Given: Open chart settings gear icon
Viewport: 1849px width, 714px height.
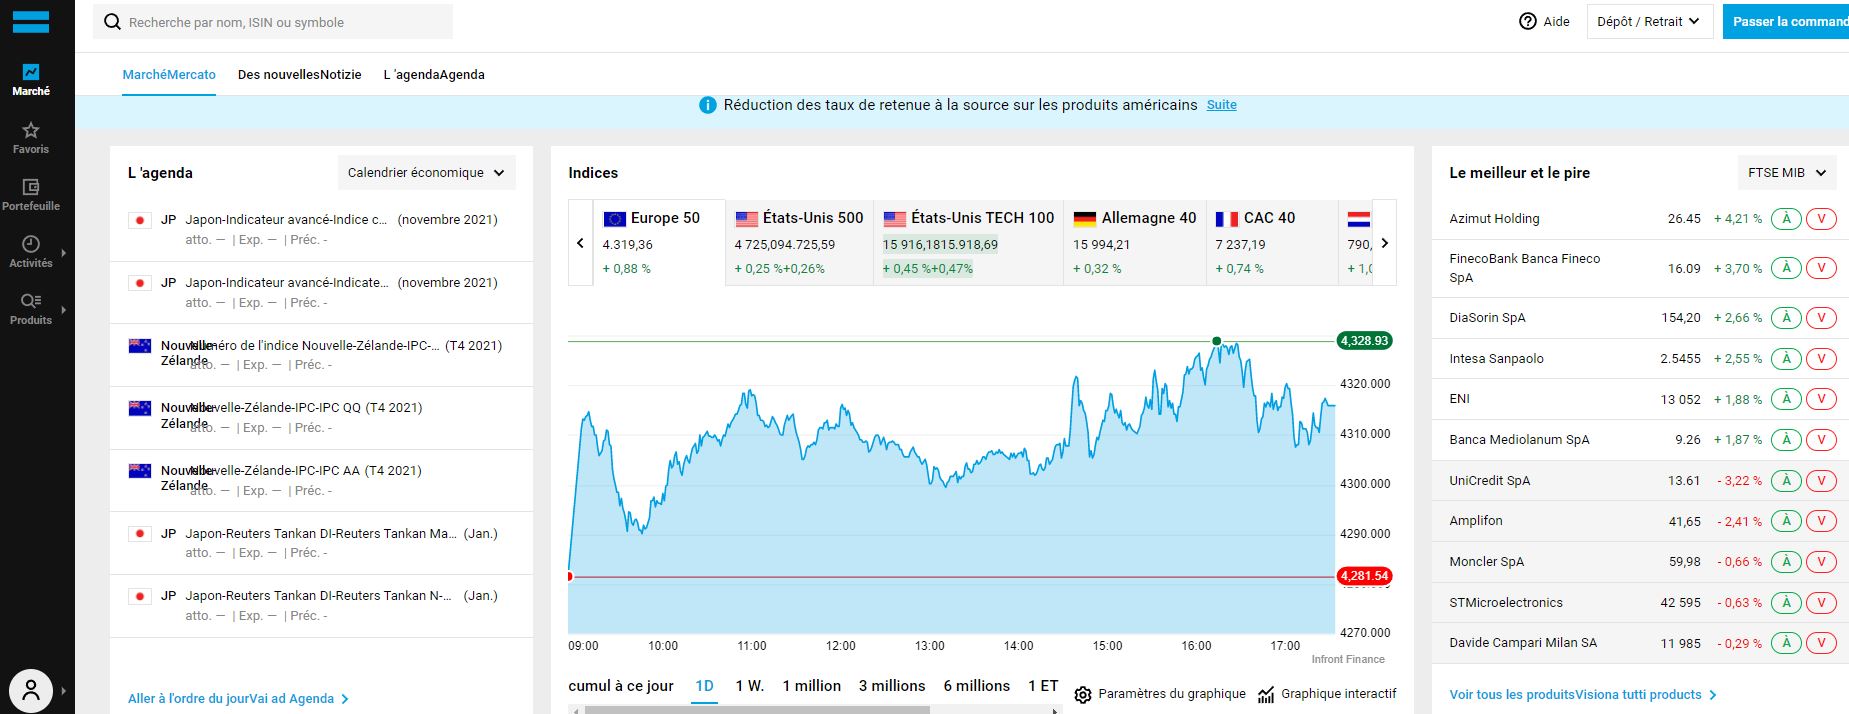Looking at the screenshot, I should tap(1083, 694).
